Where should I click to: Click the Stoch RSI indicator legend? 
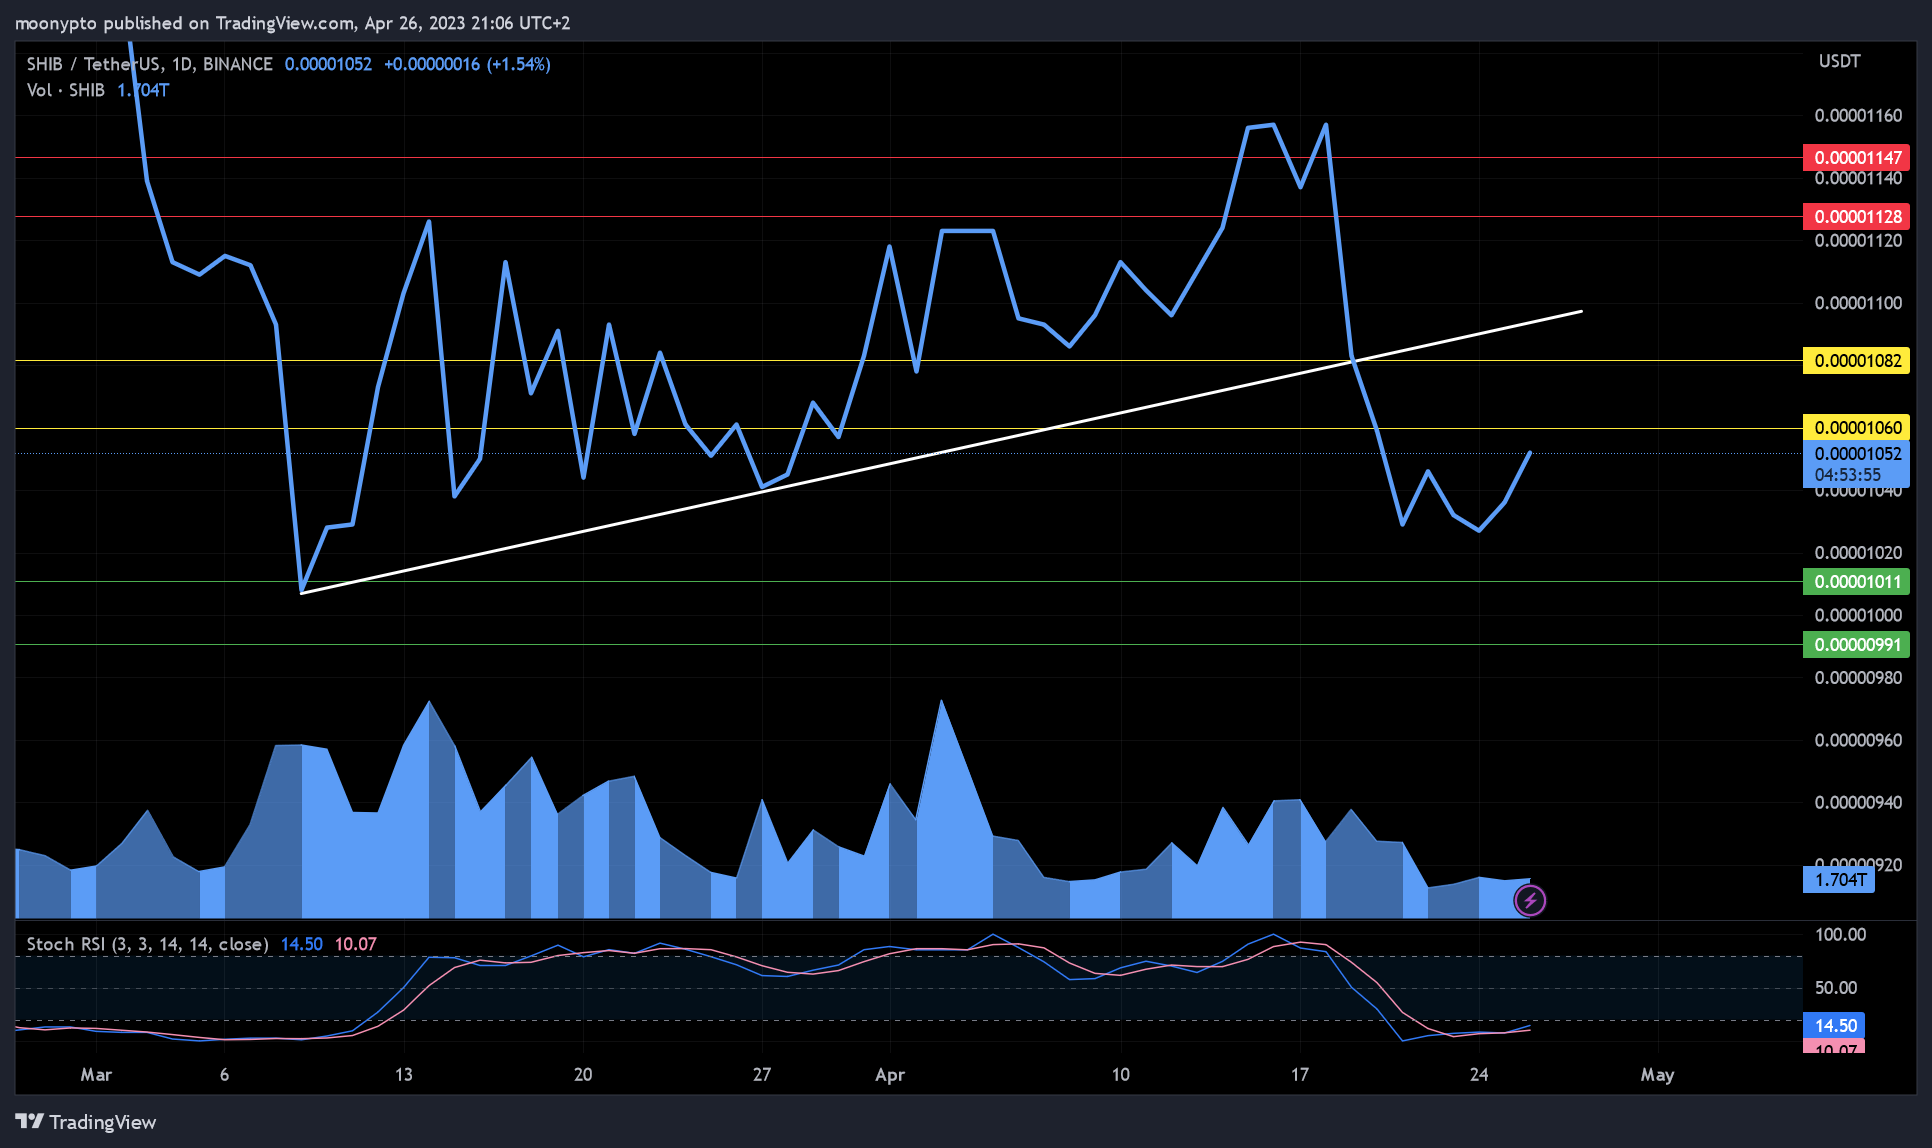147,944
